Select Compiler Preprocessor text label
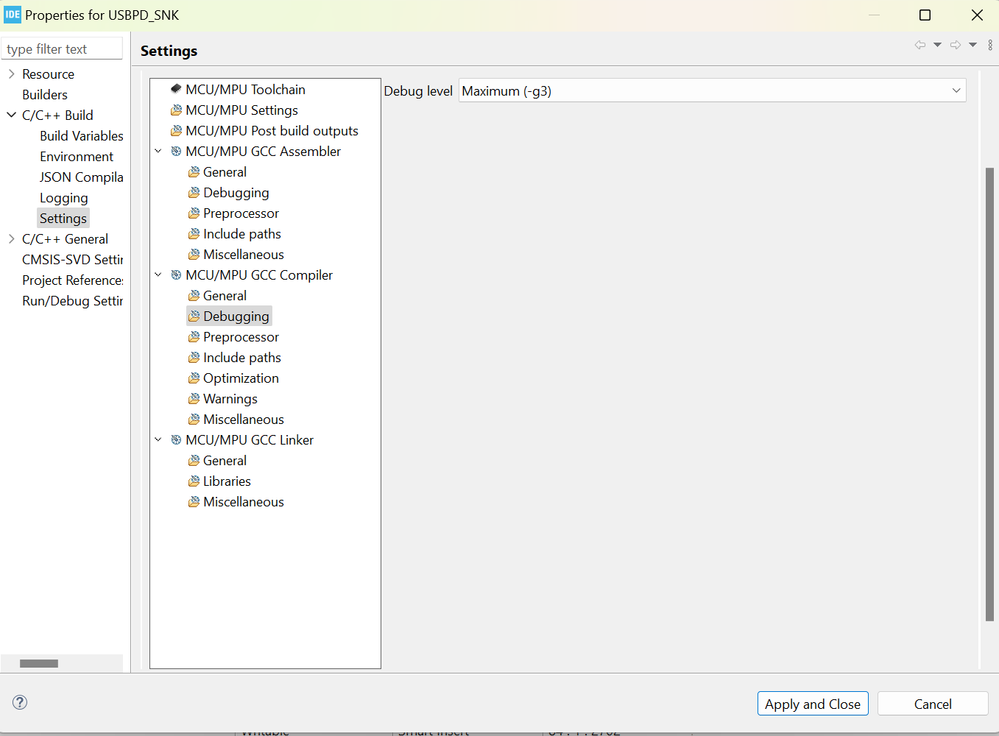The height and width of the screenshot is (736, 999). [x=241, y=336]
